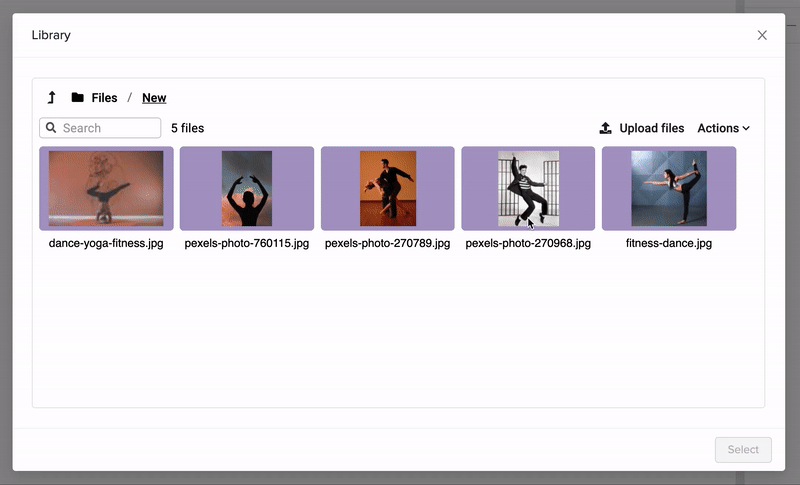This screenshot has width=800, height=485.
Task: Select the fitness-dance.jpg thumbnail
Action: click(669, 188)
